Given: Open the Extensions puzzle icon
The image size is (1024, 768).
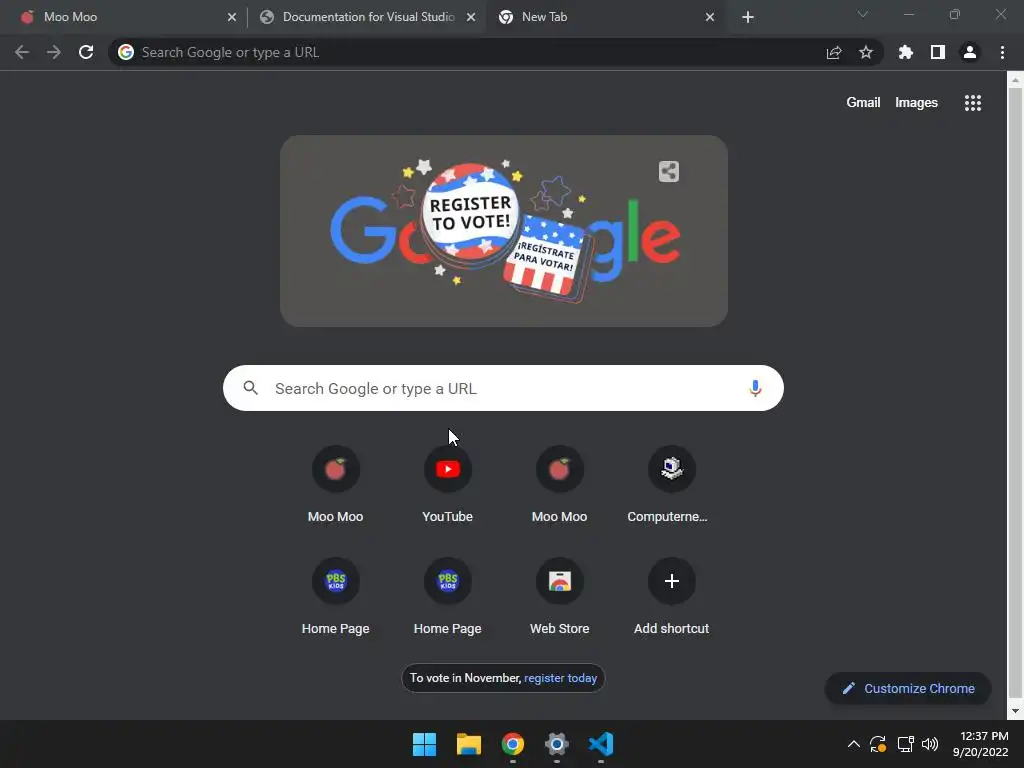Looking at the screenshot, I should click(906, 52).
